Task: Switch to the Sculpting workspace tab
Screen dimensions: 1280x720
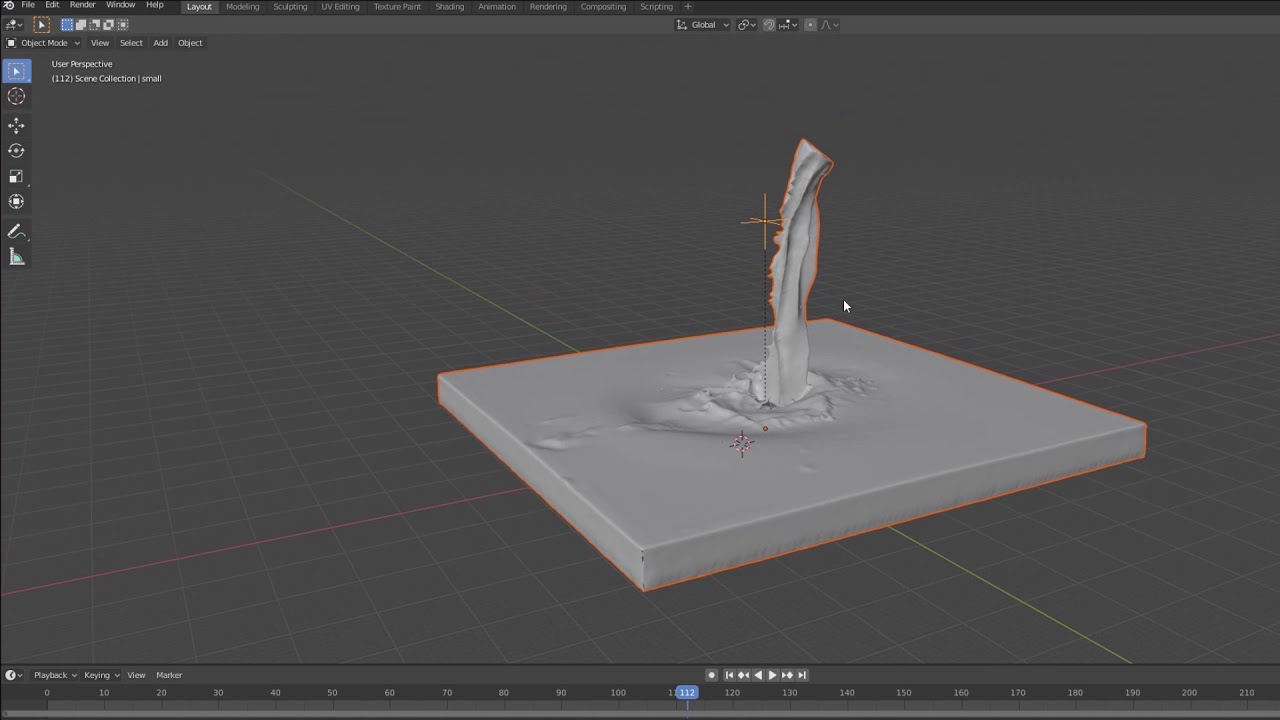Action: (x=290, y=7)
